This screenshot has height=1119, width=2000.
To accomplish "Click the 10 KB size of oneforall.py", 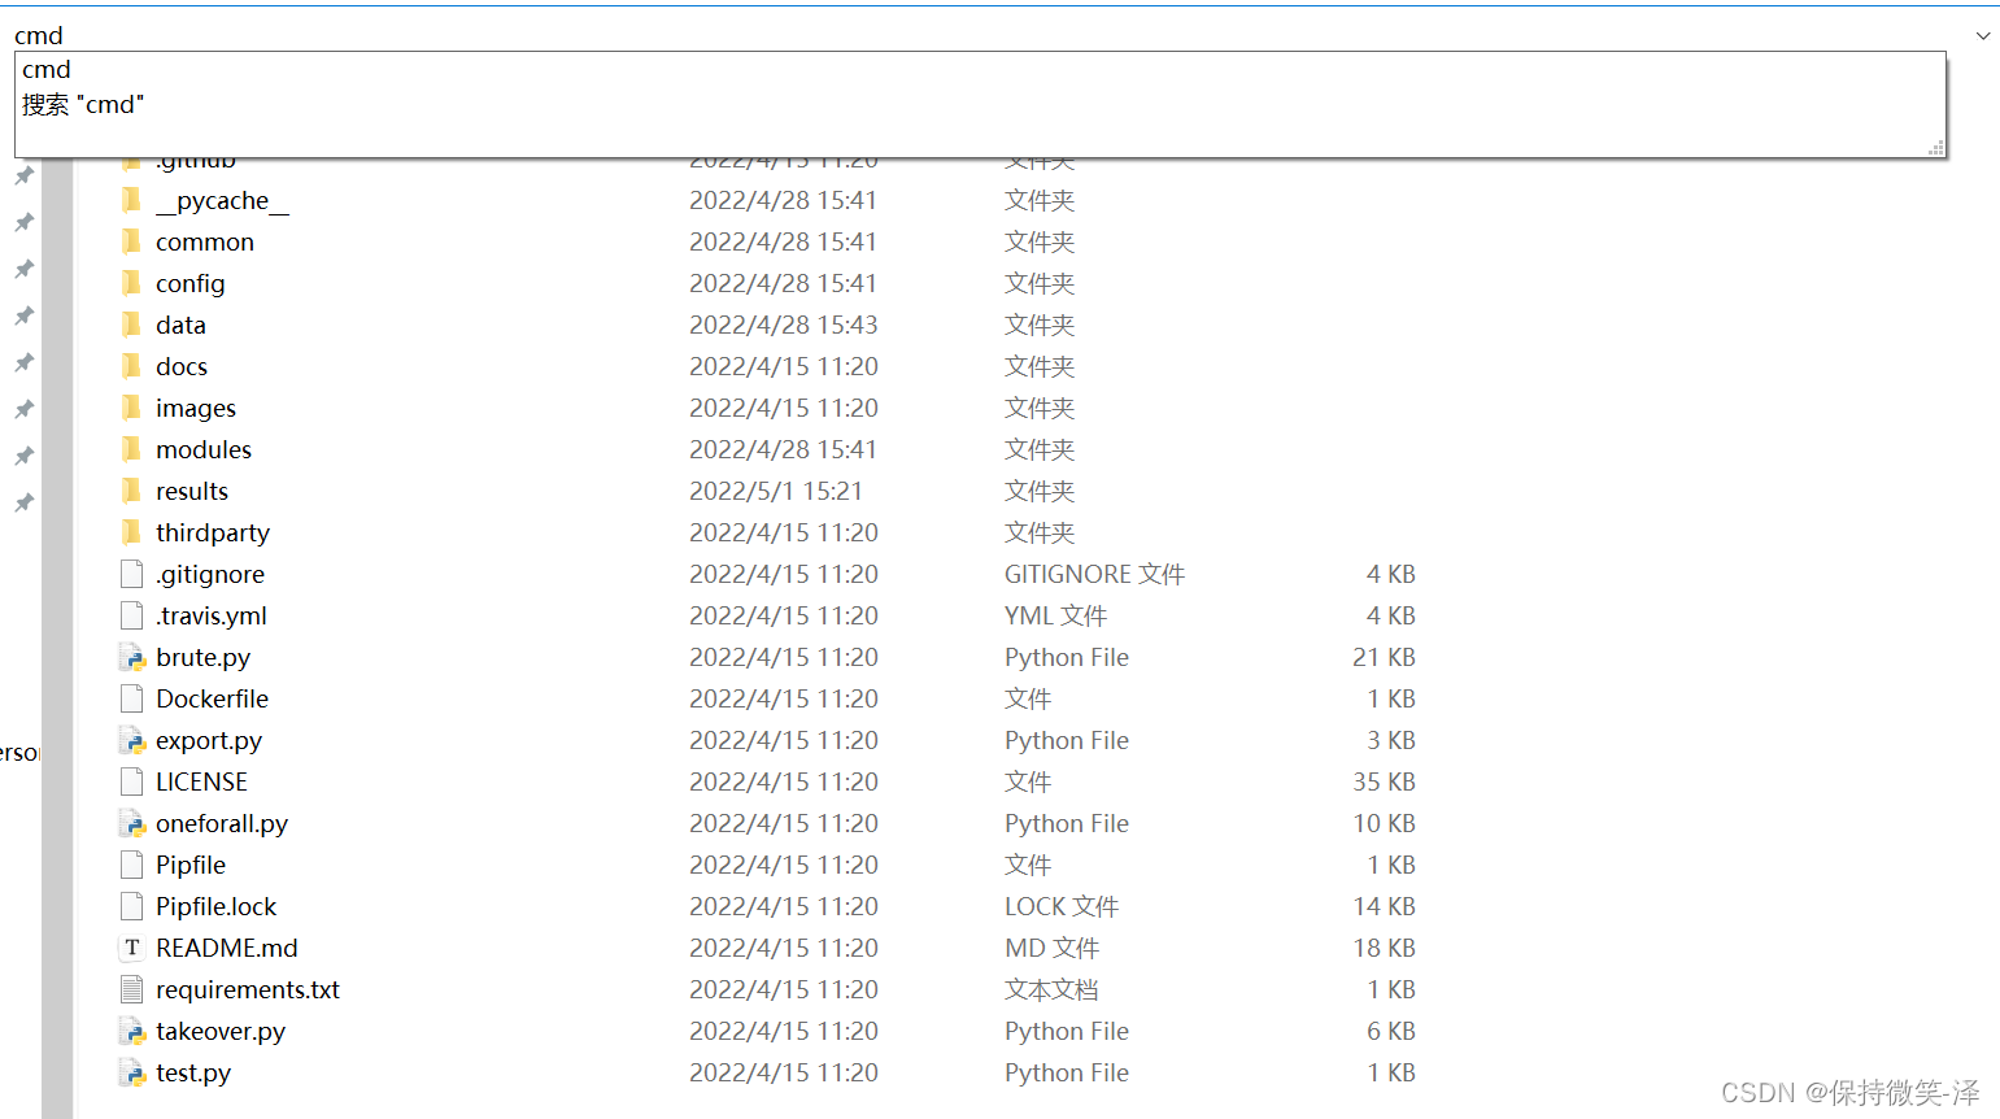I will [x=1384, y=823].
